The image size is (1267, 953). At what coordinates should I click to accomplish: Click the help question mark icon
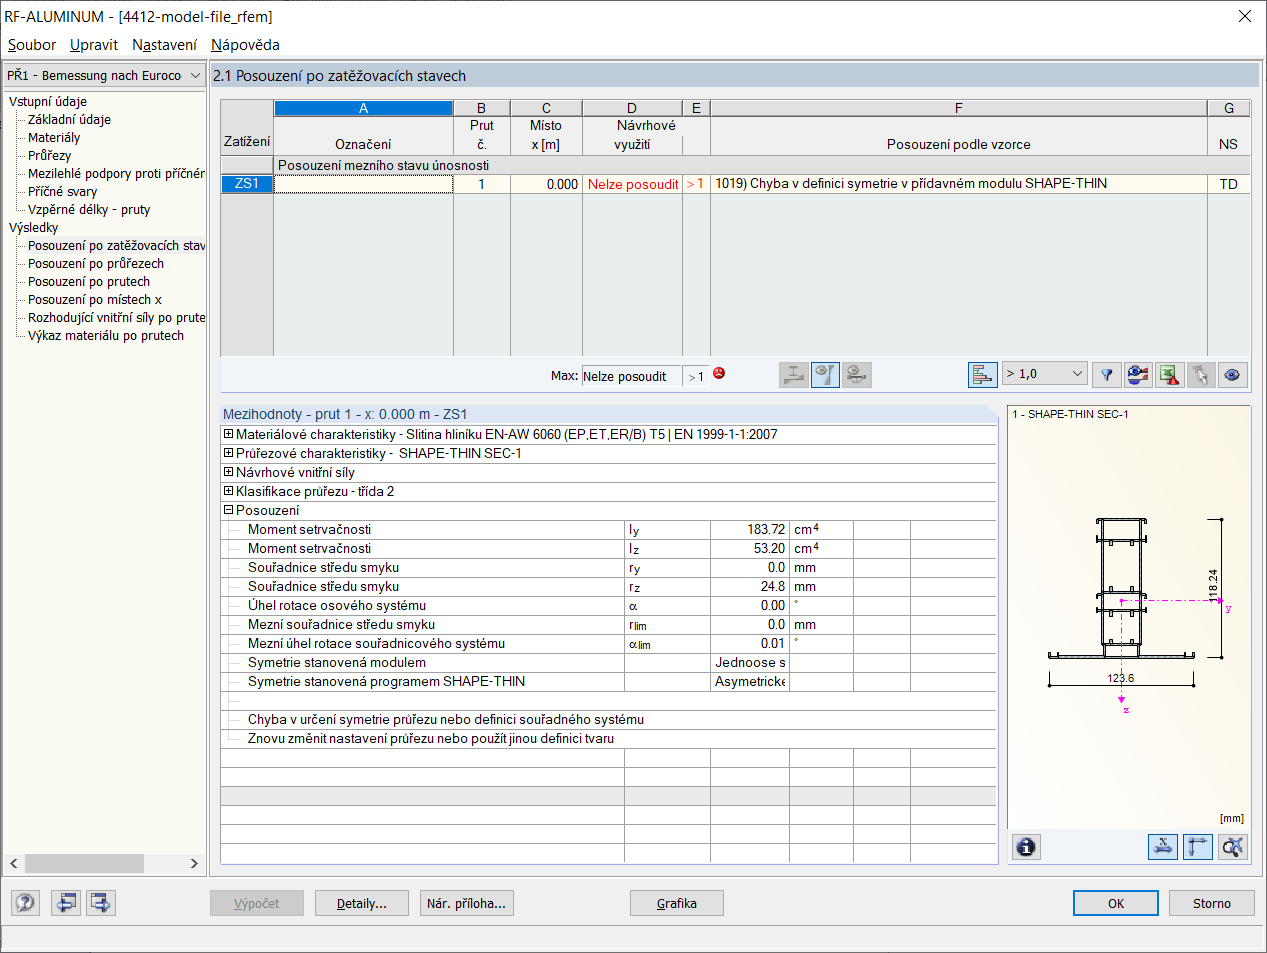coord(26,903)
